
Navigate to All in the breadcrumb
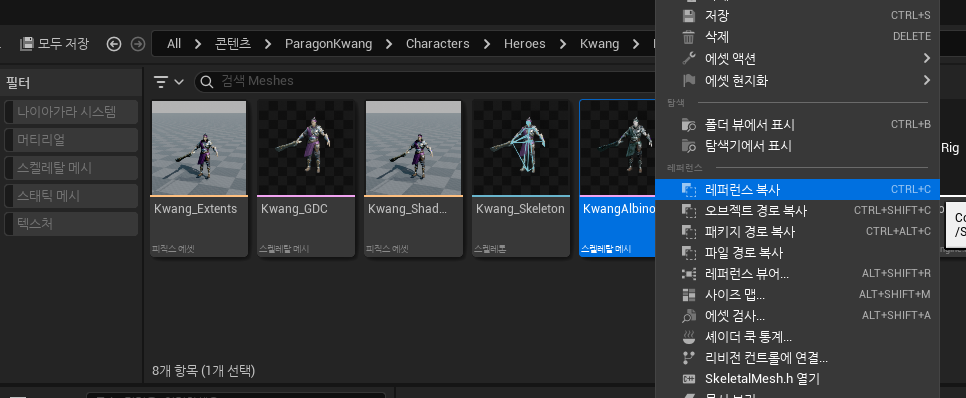[174, 44]
